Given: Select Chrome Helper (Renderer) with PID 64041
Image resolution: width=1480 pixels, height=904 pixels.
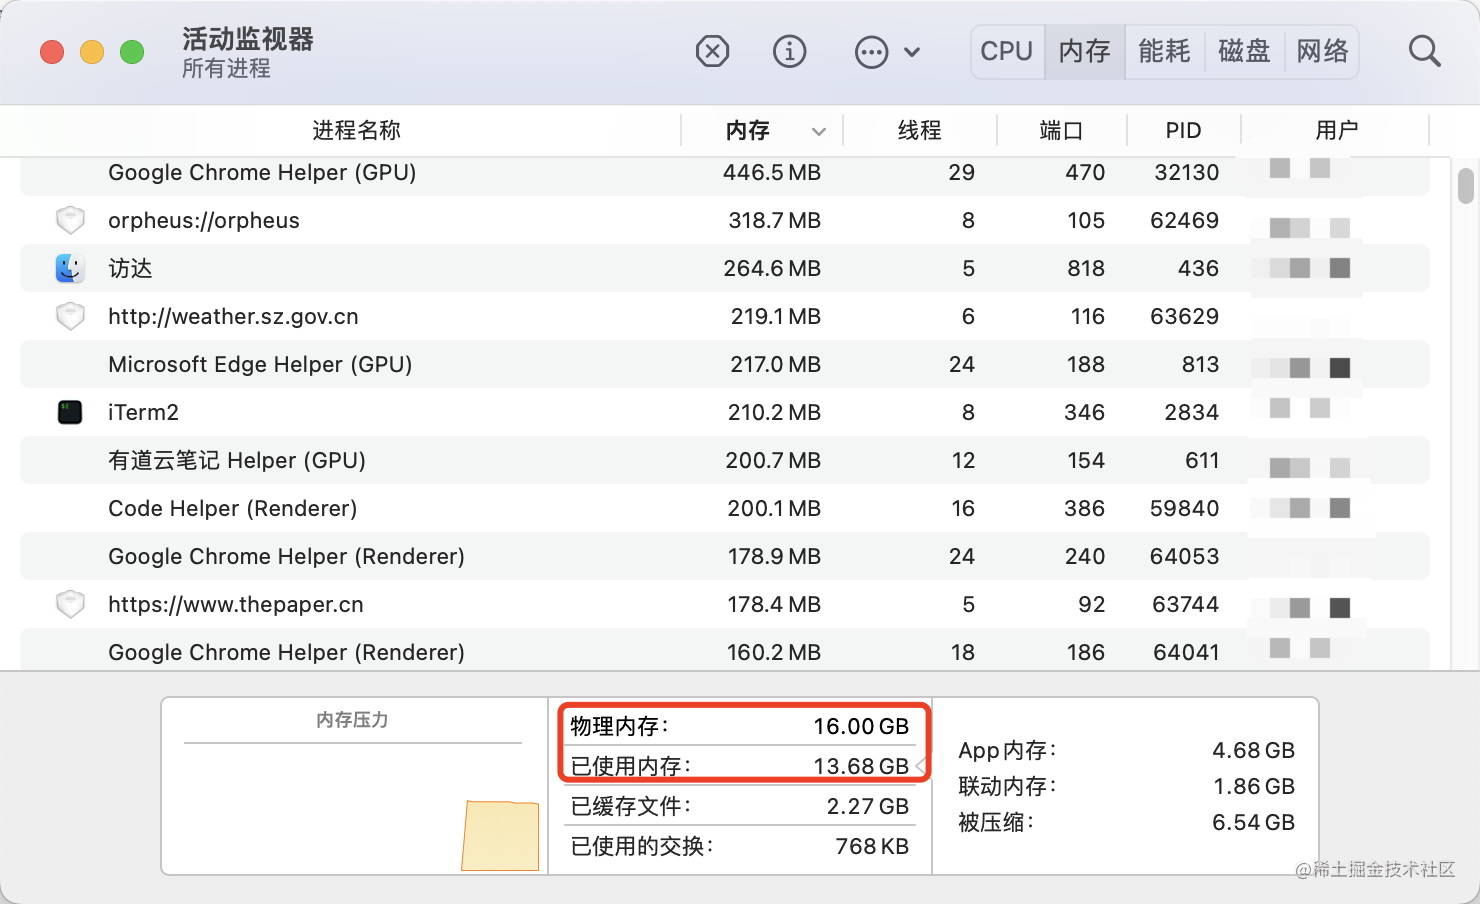Looking at the screenshot, I should point(286,652).
